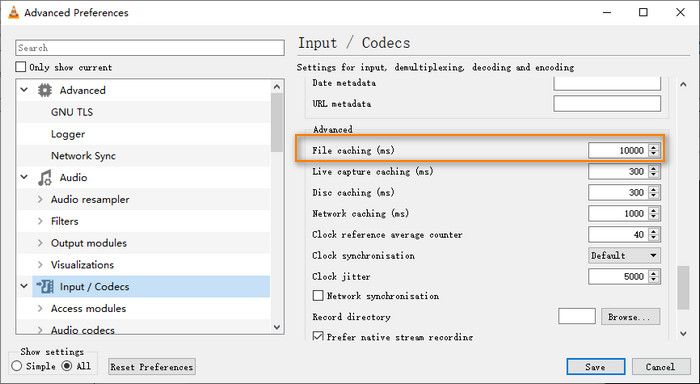The image size is (700, 384).
Task: Enable the Only show current checkbox
Action: [x=21, y=67]
